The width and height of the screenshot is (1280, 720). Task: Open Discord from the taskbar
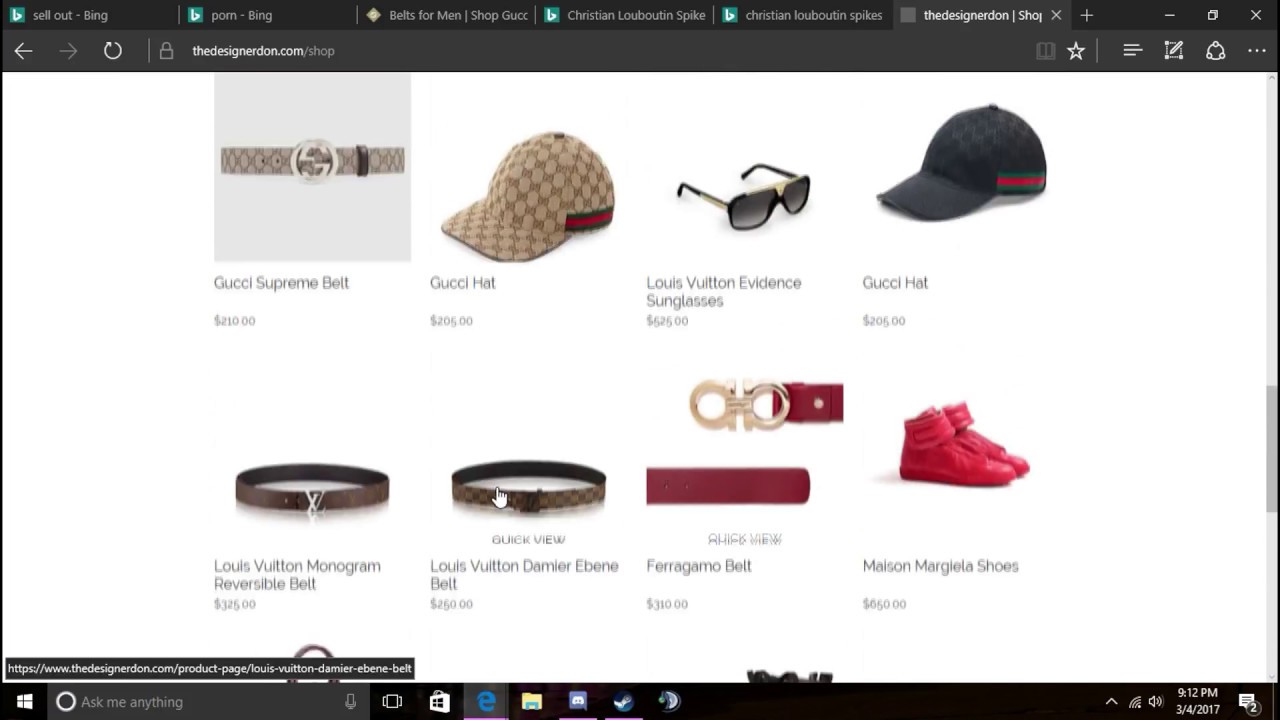point(577,702)
